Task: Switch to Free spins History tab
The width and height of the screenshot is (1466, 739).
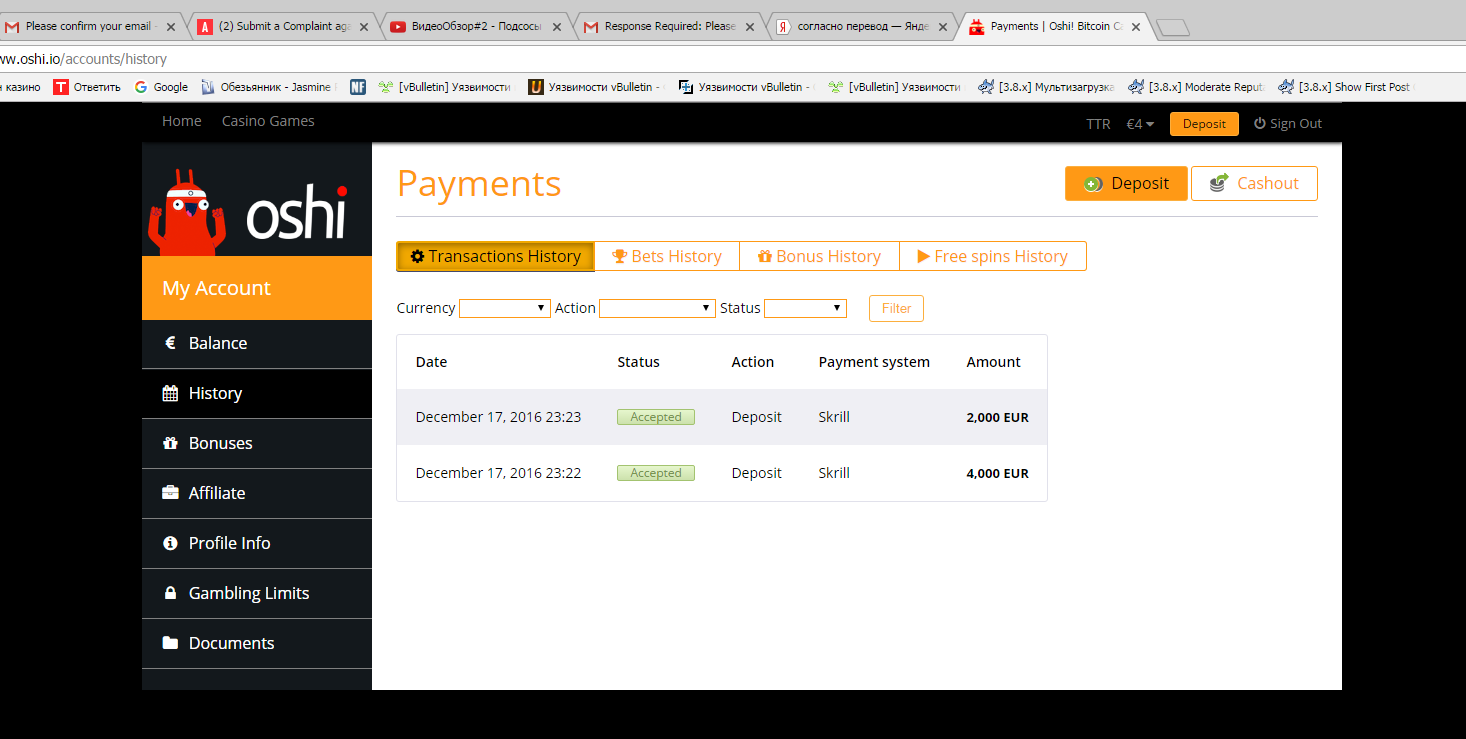Action: click(993, 256)
